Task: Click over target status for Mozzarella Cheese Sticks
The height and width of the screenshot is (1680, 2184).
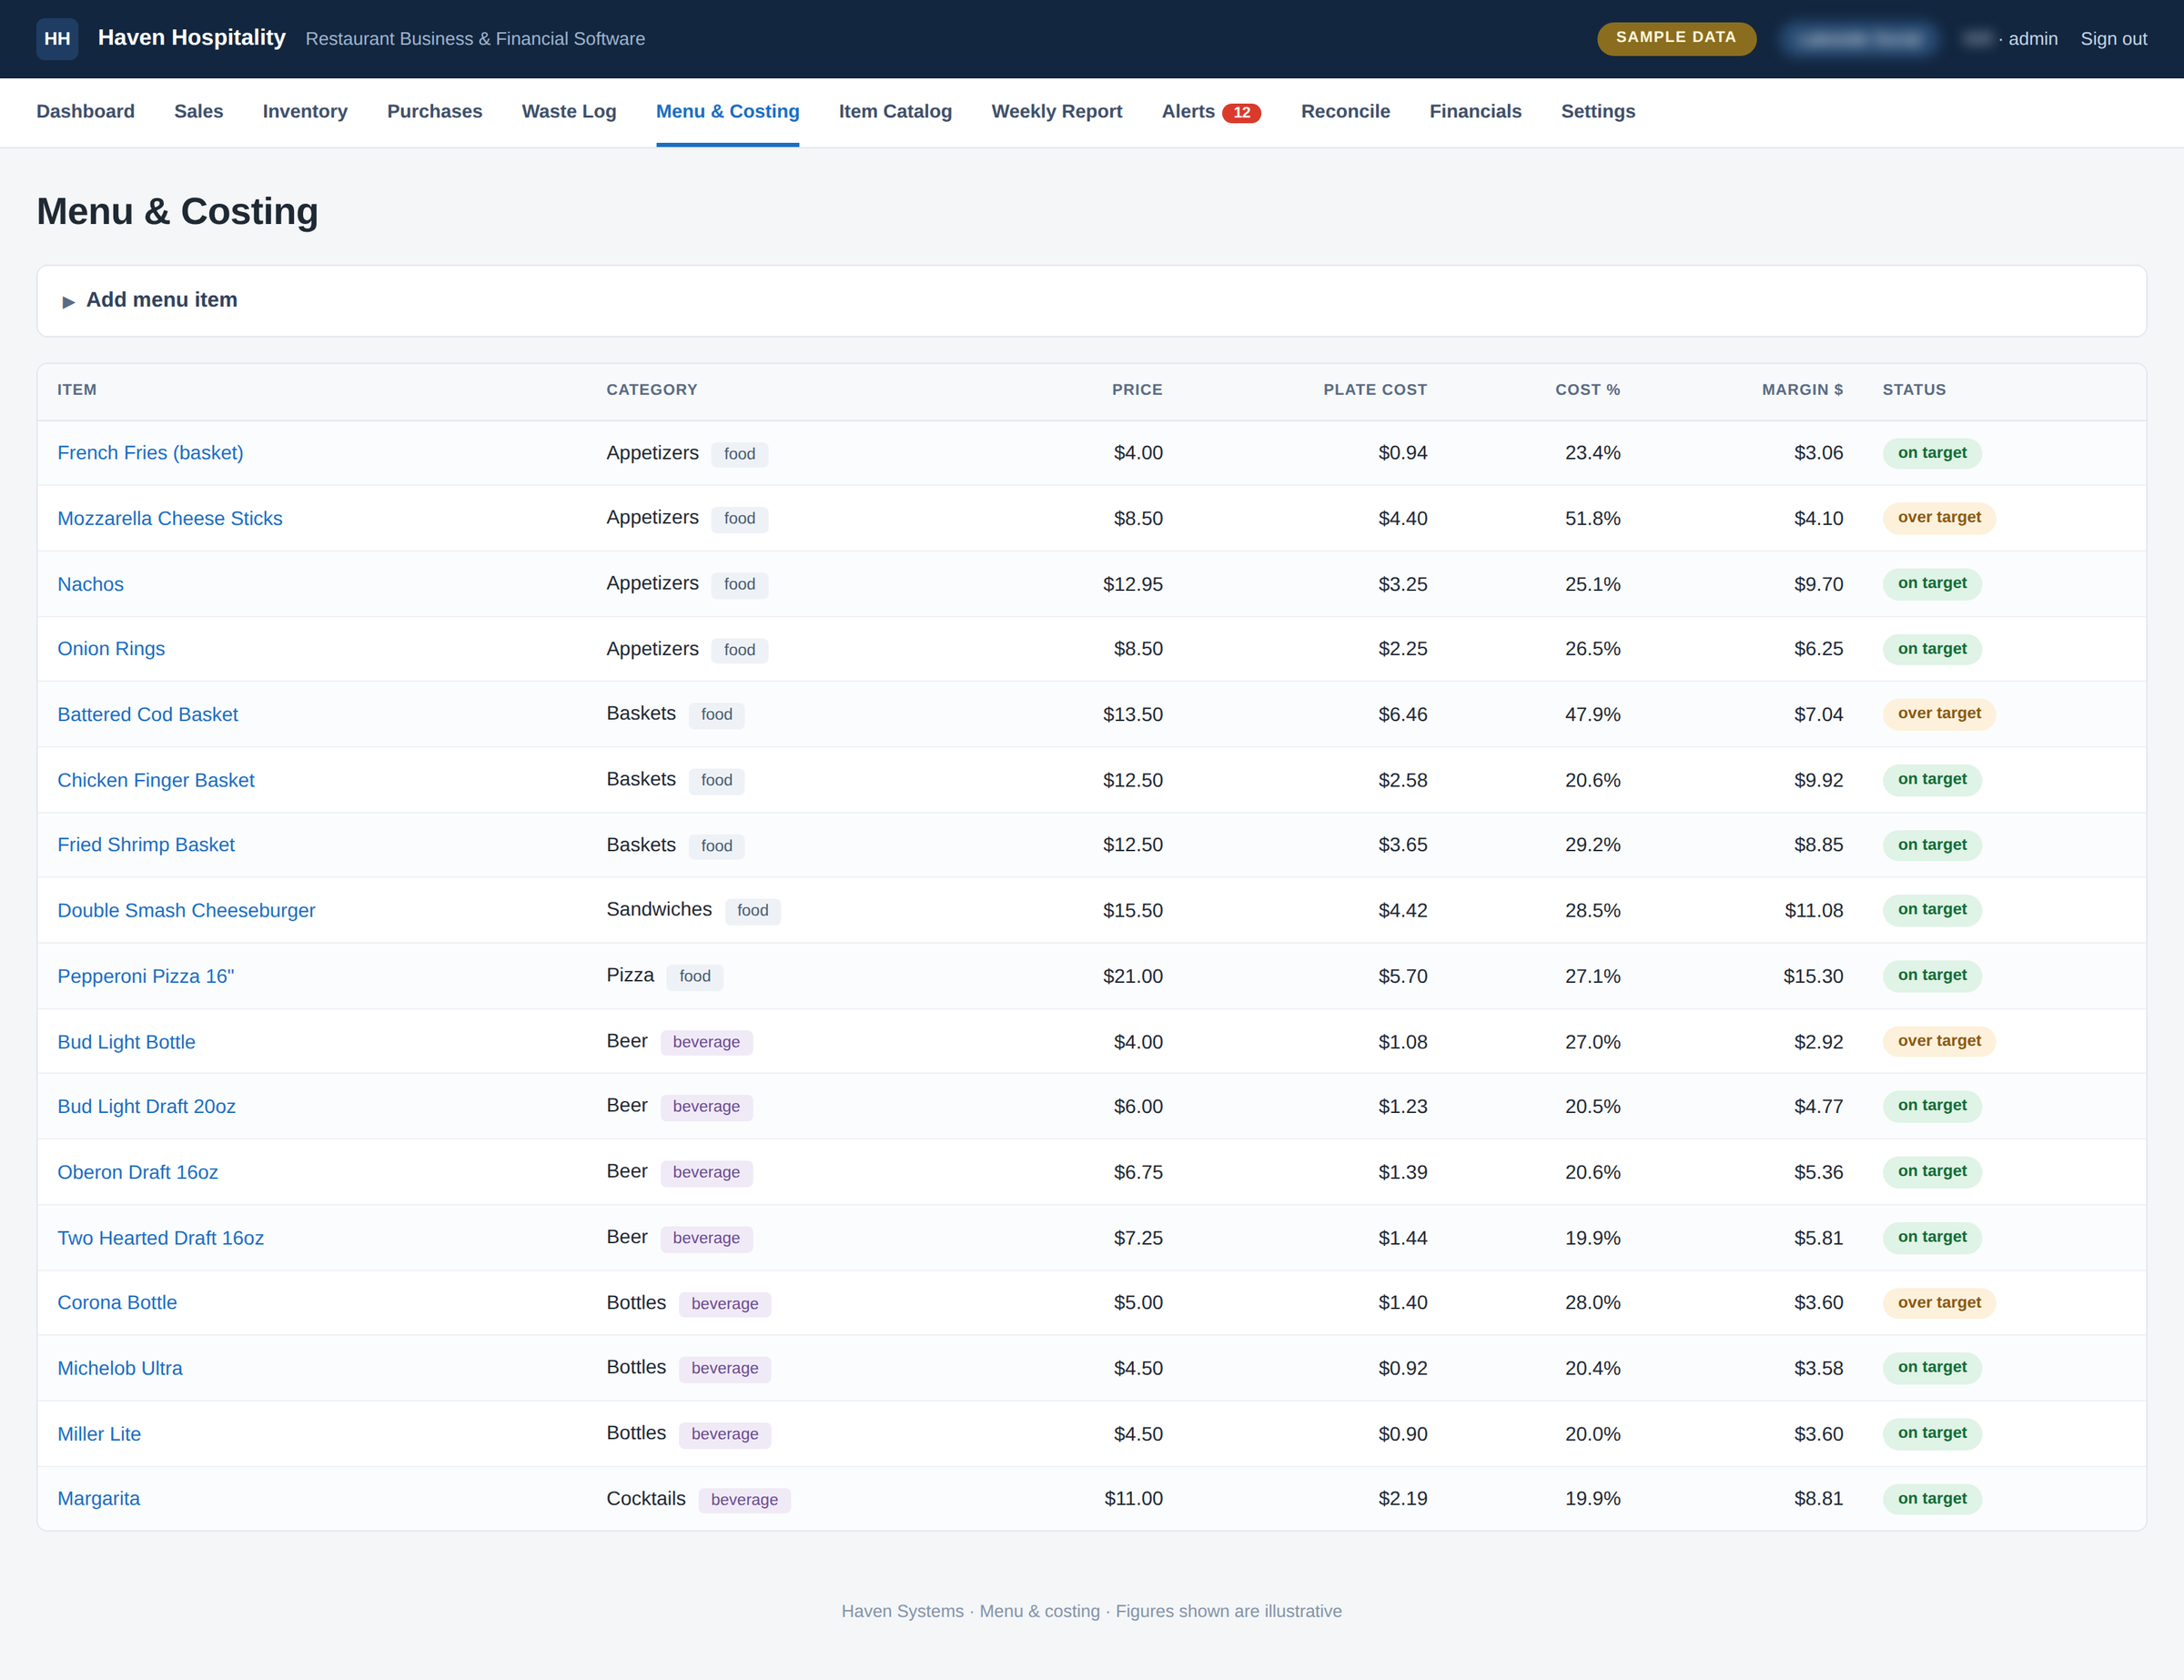Action: (x=1939, y=518)
